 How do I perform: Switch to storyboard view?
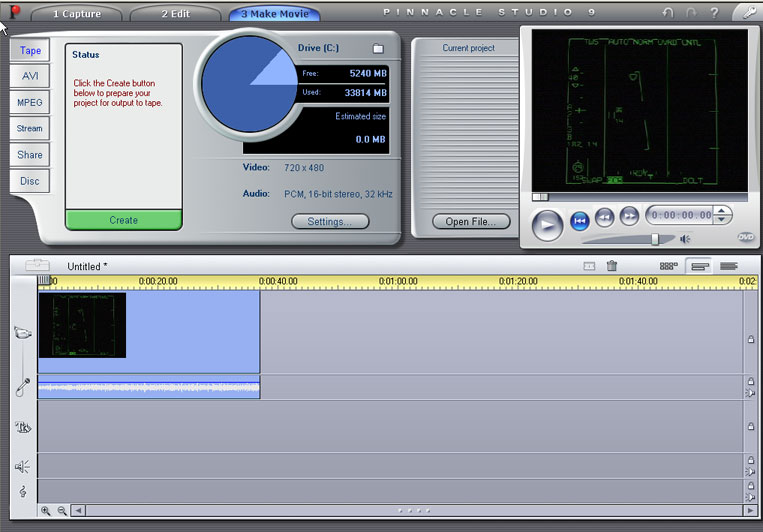click(669, 266)
